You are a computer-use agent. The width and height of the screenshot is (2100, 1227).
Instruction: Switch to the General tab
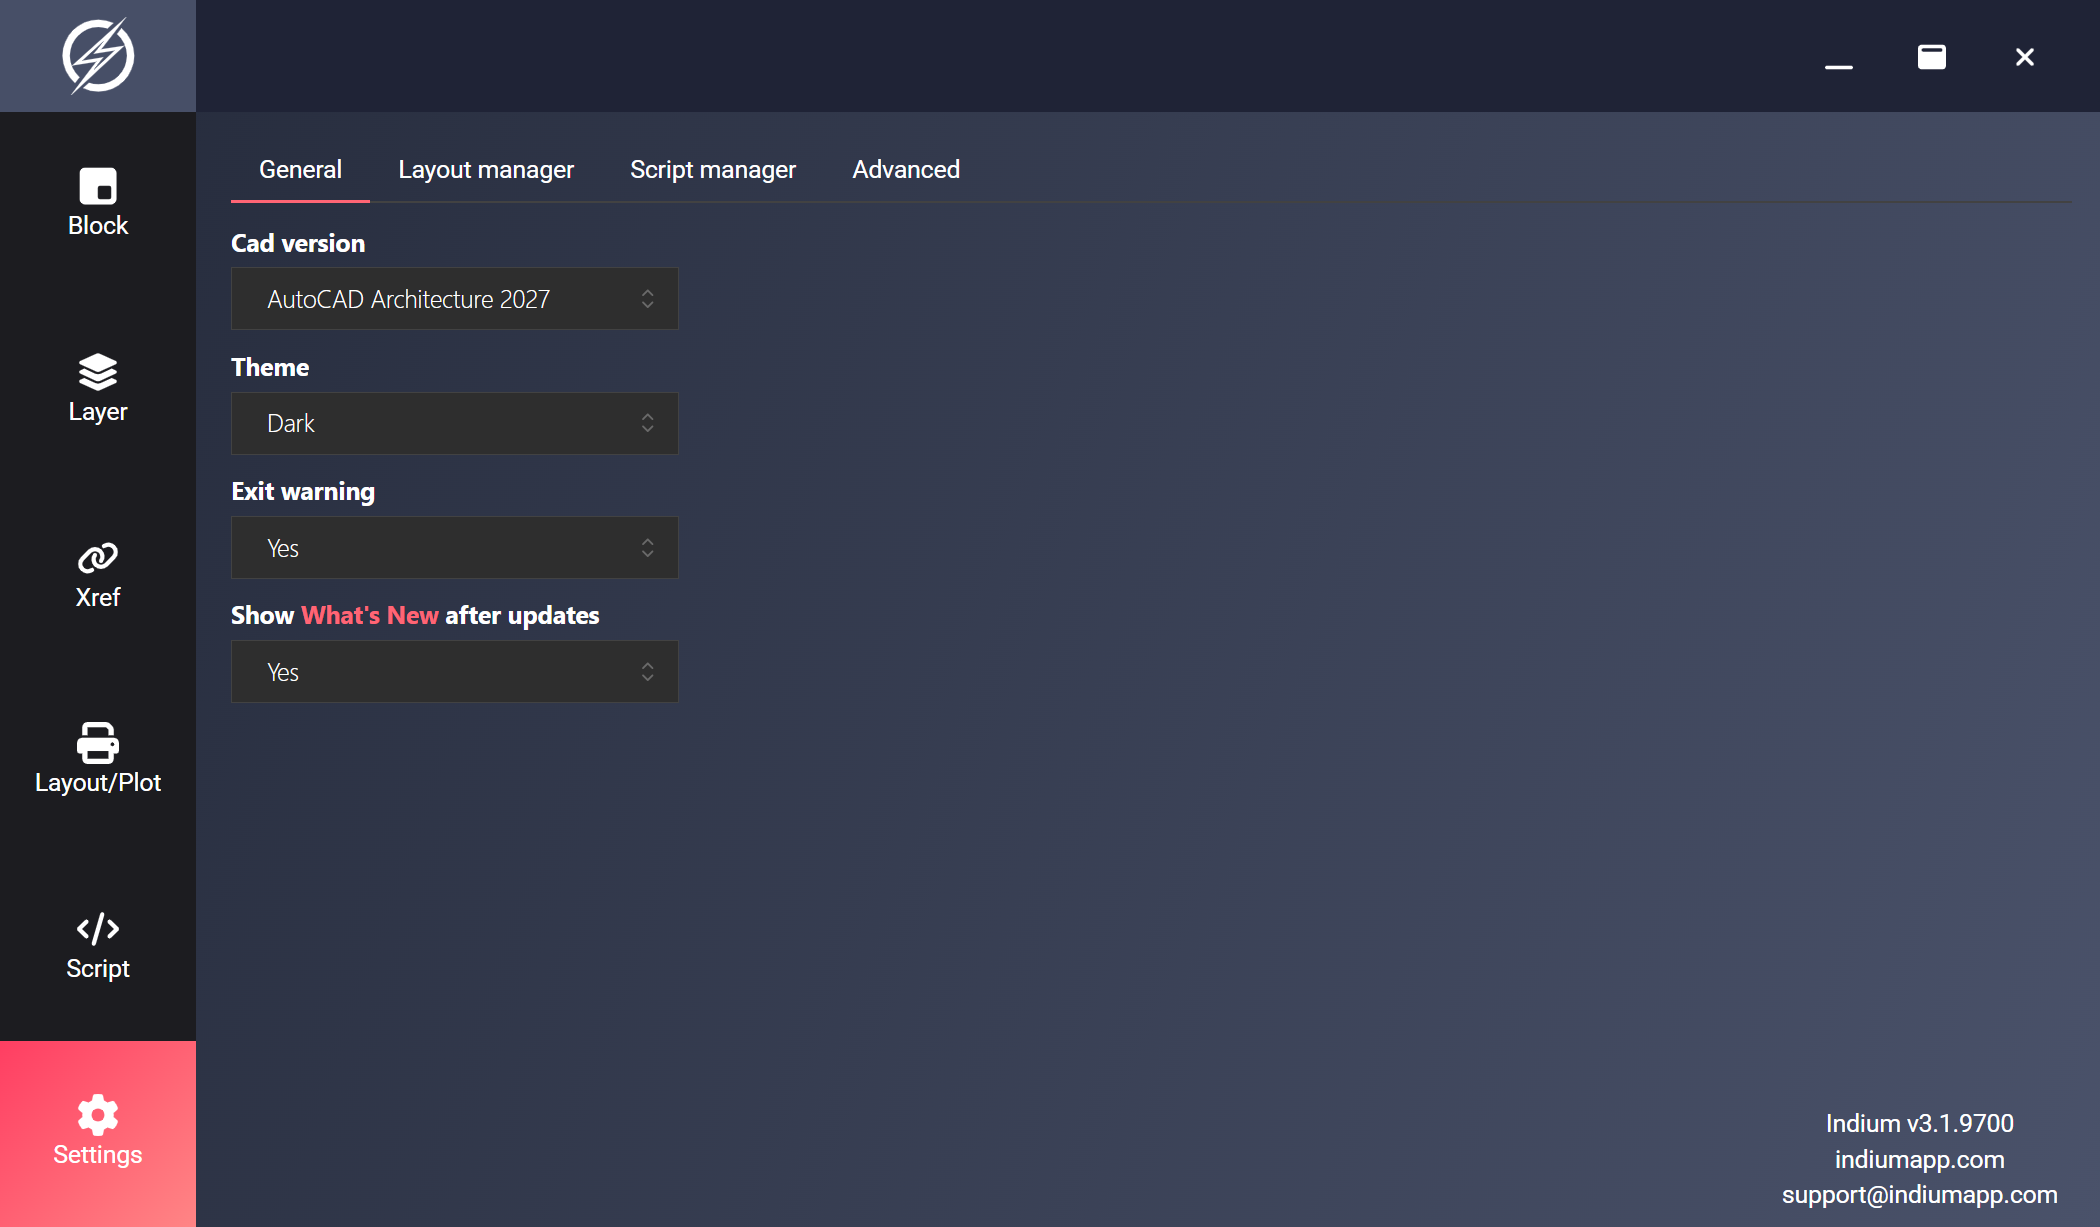pyautogui.click(x=300, y=170)
